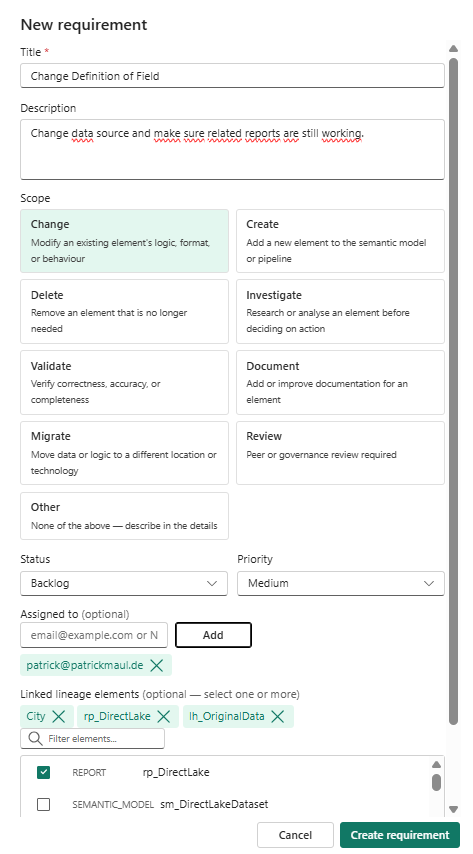The image size is (473, 854).
Task: Click the search magnifier in Filter elements
Action: pyautogui.click(x=35, y=739)
